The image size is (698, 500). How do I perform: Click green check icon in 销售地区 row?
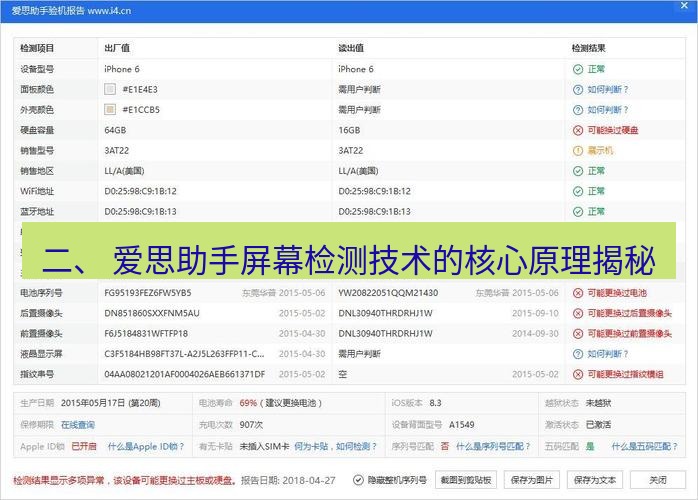[578, 171]
